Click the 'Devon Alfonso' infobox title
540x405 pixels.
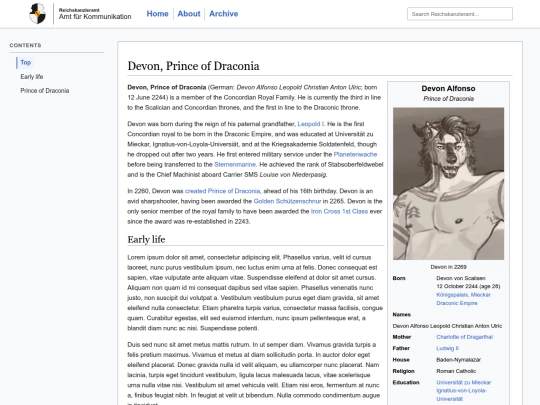tap(448, 89)
